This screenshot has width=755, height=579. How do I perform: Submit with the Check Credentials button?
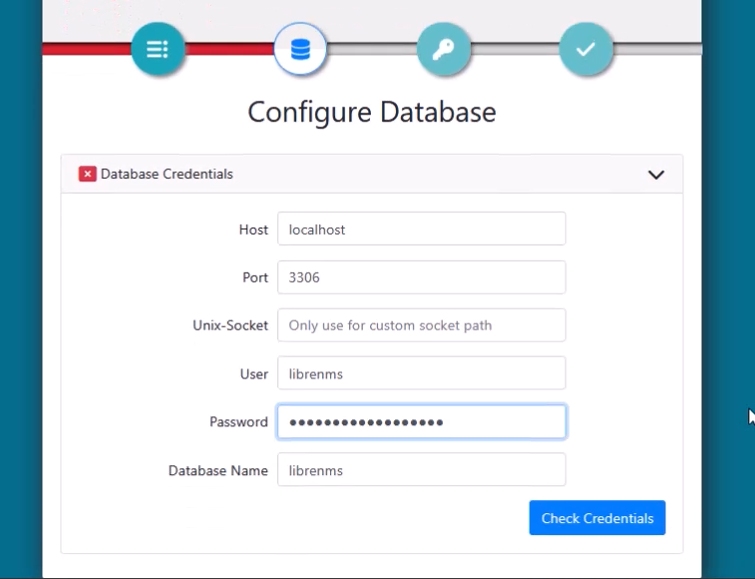(x=597, y=518)
